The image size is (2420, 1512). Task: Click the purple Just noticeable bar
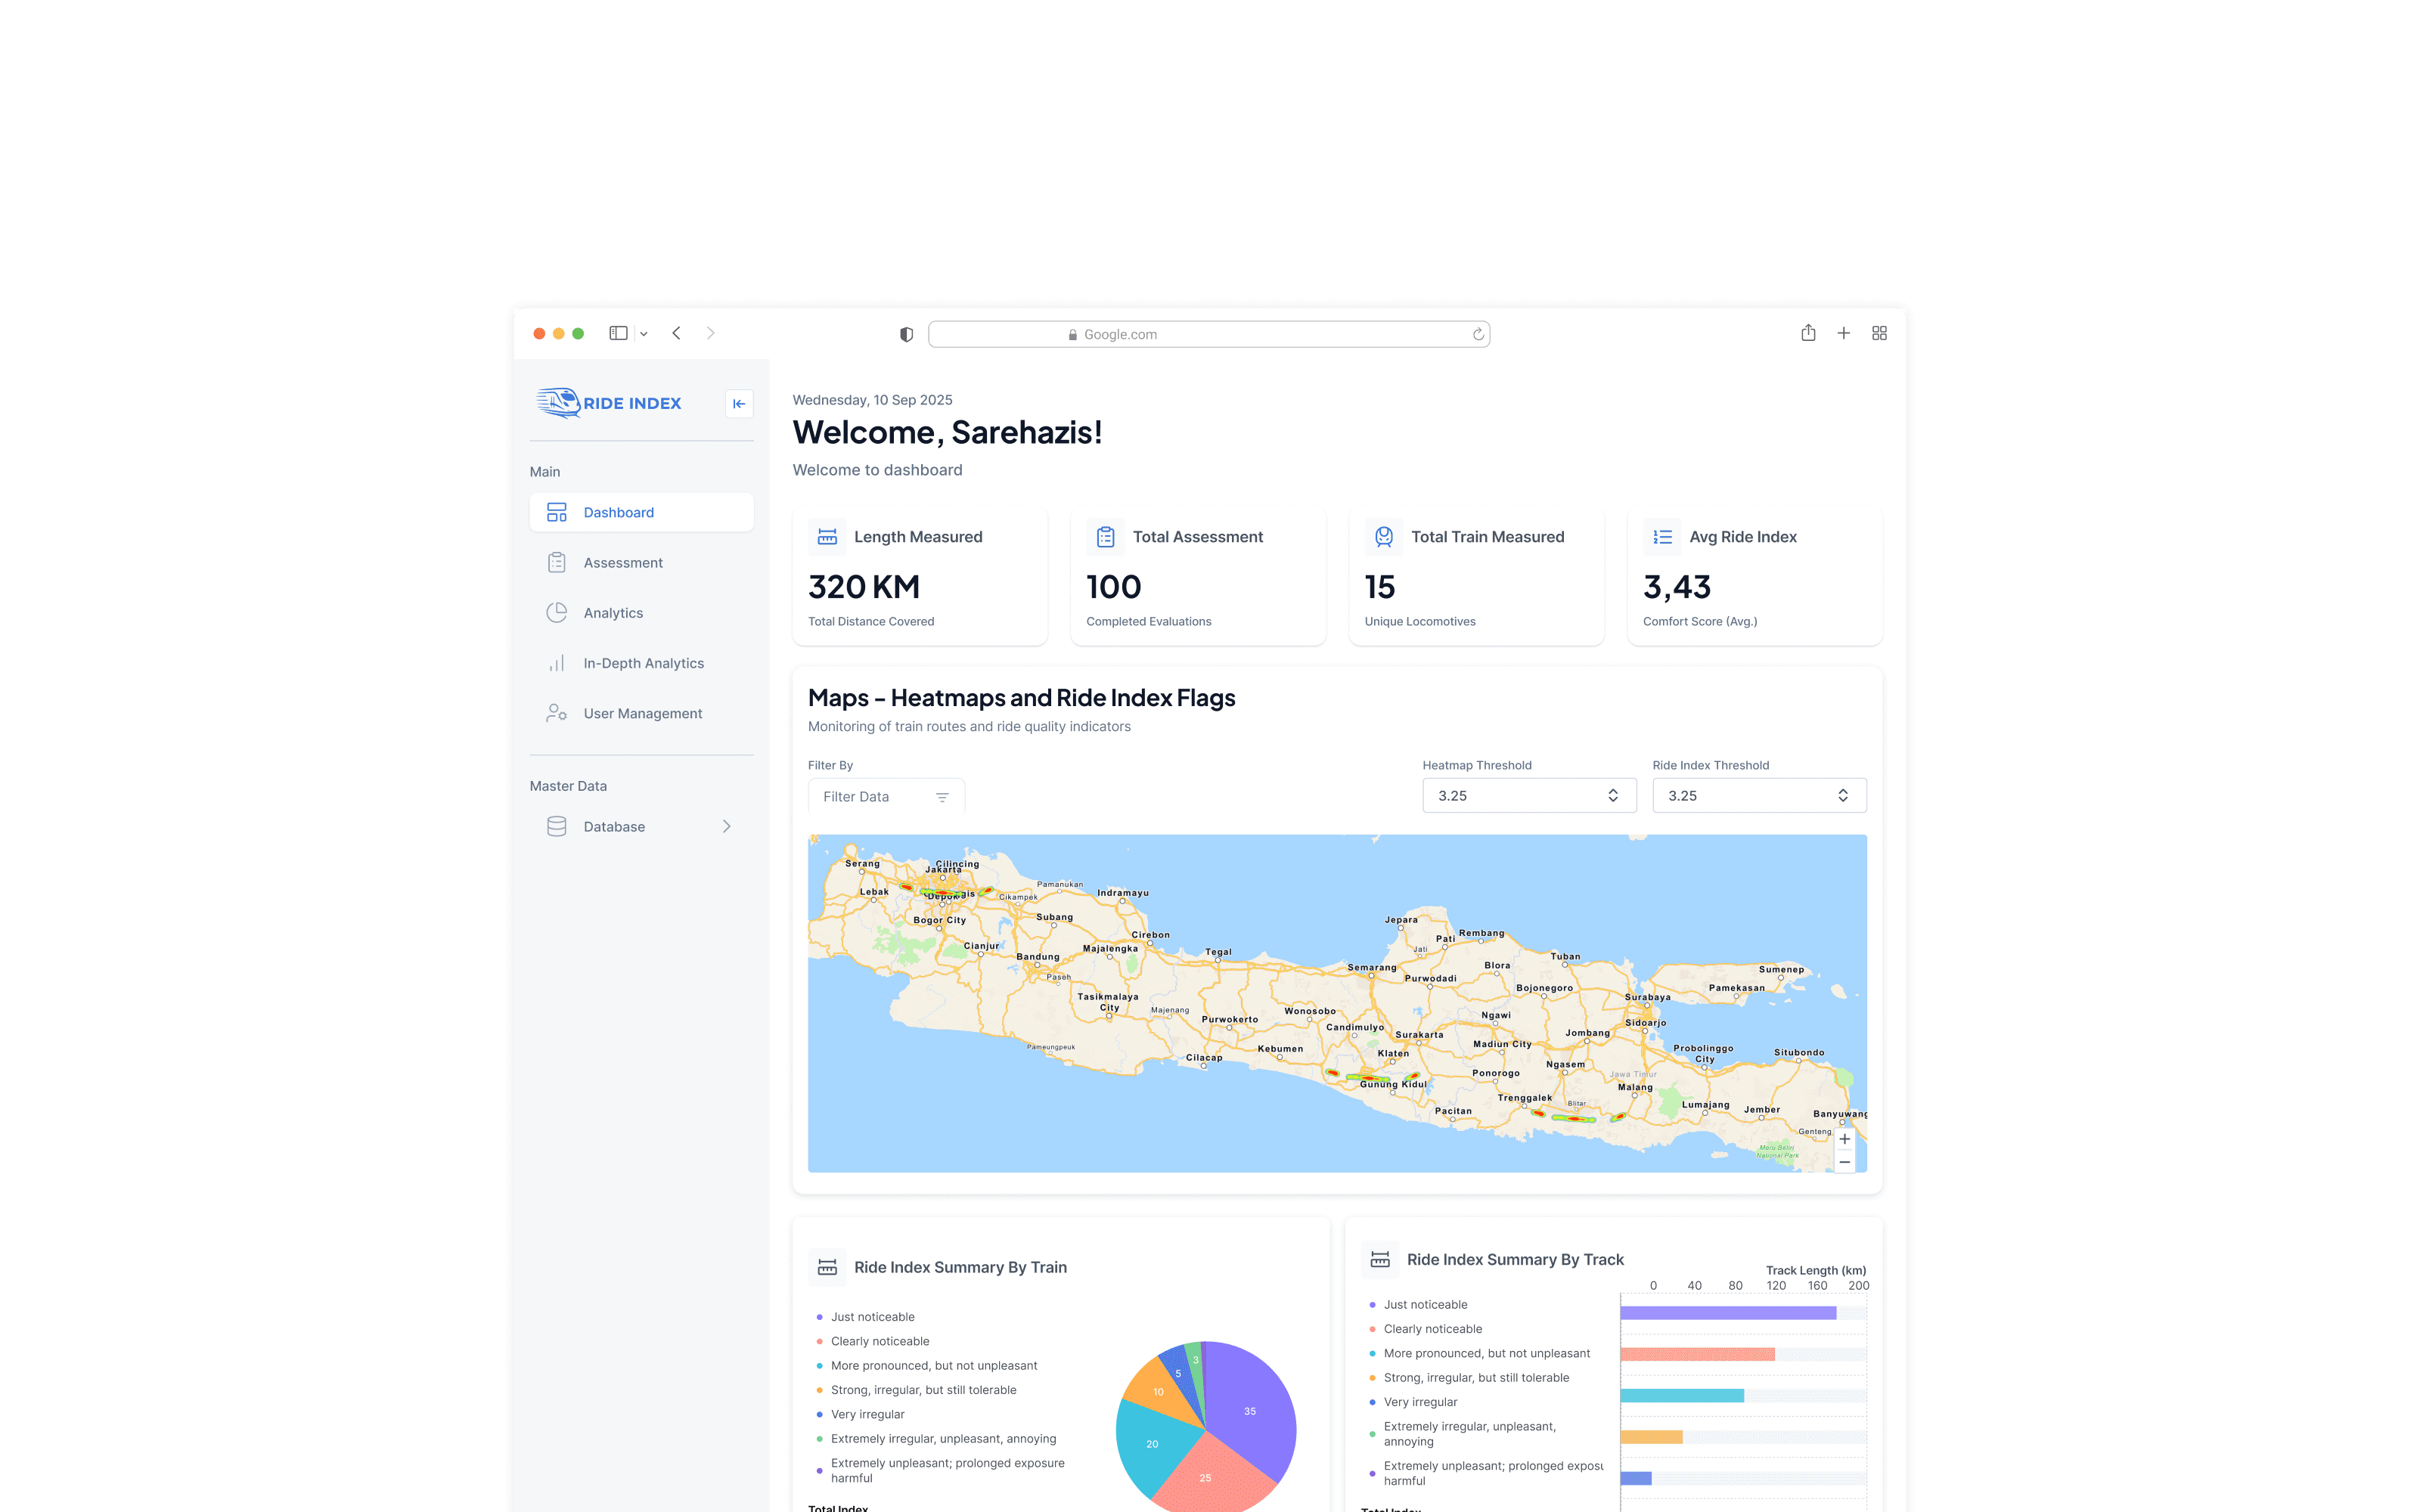click(x=1728, y=1313)
